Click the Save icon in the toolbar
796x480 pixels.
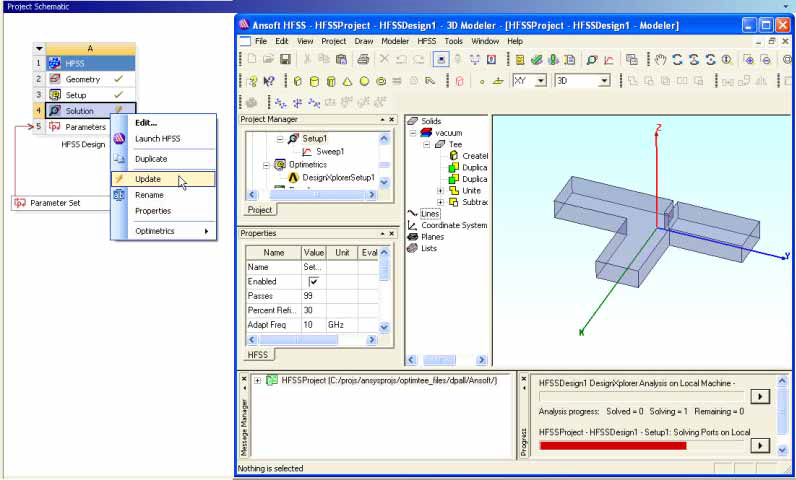click(x=285, y=60)
